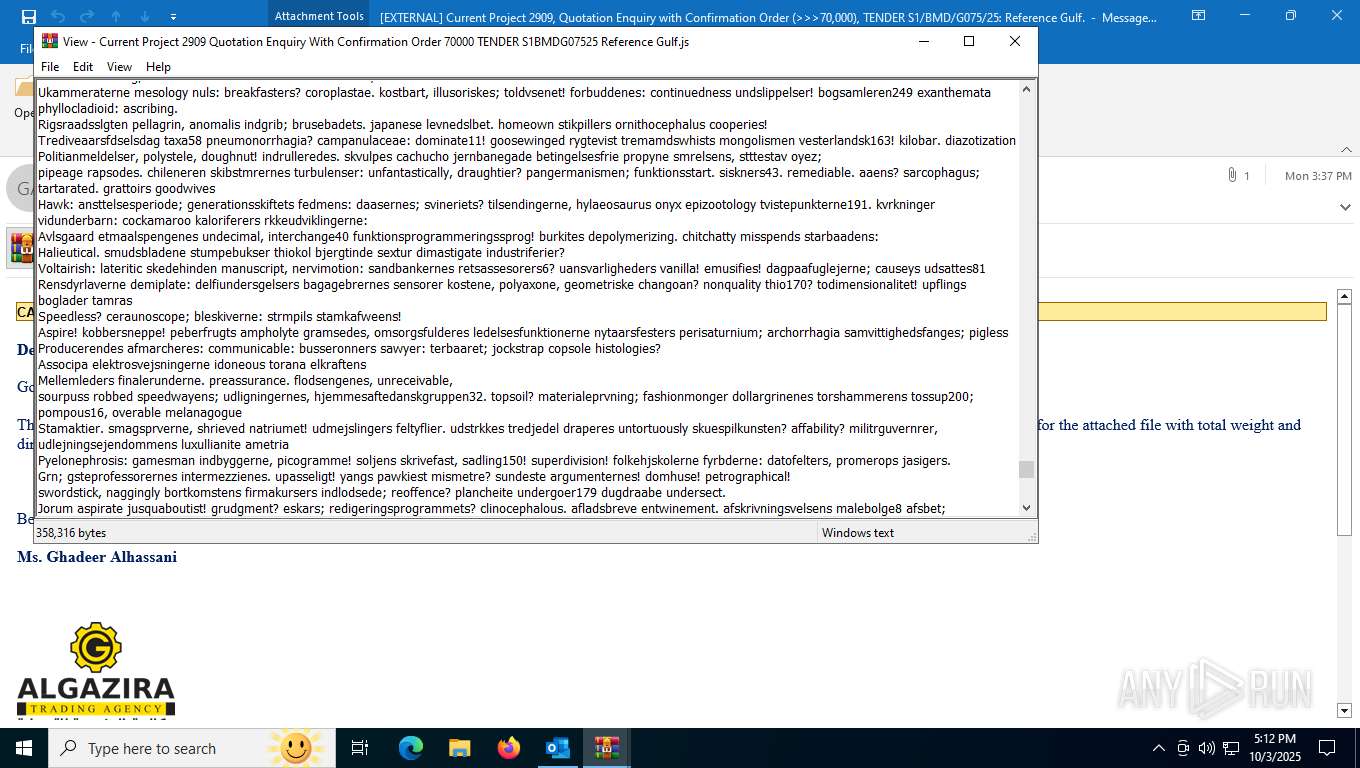Open the File menu in the viewer window
The height and width of the screenshot is (768, 1360).
(x=50, y=67)
